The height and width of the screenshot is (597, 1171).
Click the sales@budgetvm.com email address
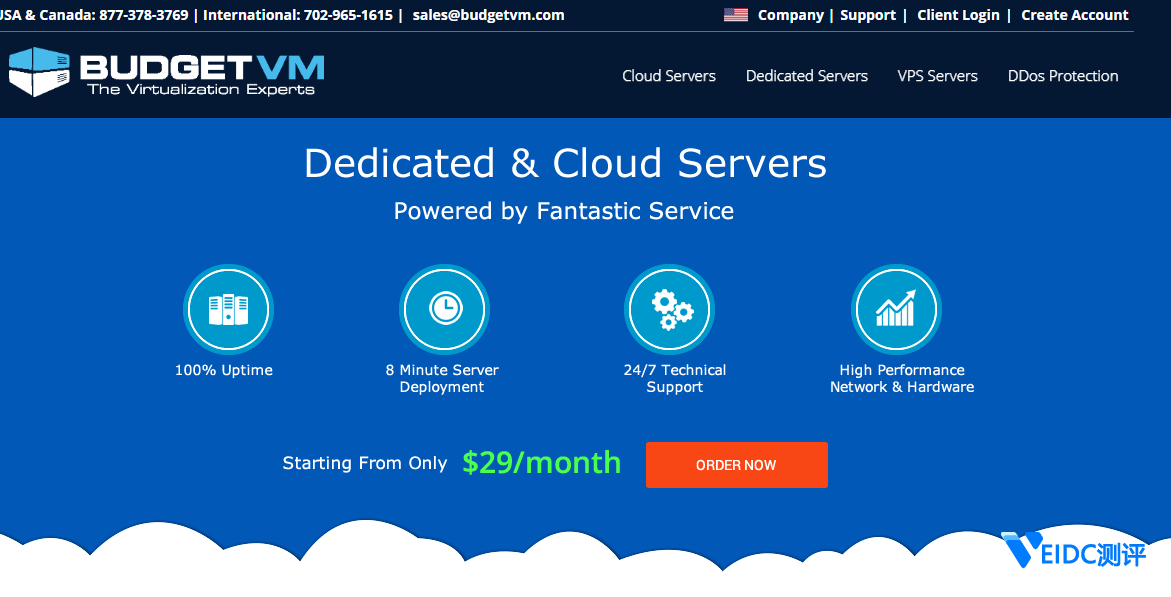click(x=488, y=15)
